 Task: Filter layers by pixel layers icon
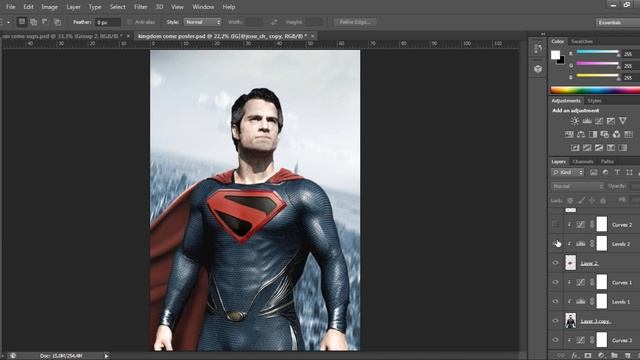pos(593,173)
